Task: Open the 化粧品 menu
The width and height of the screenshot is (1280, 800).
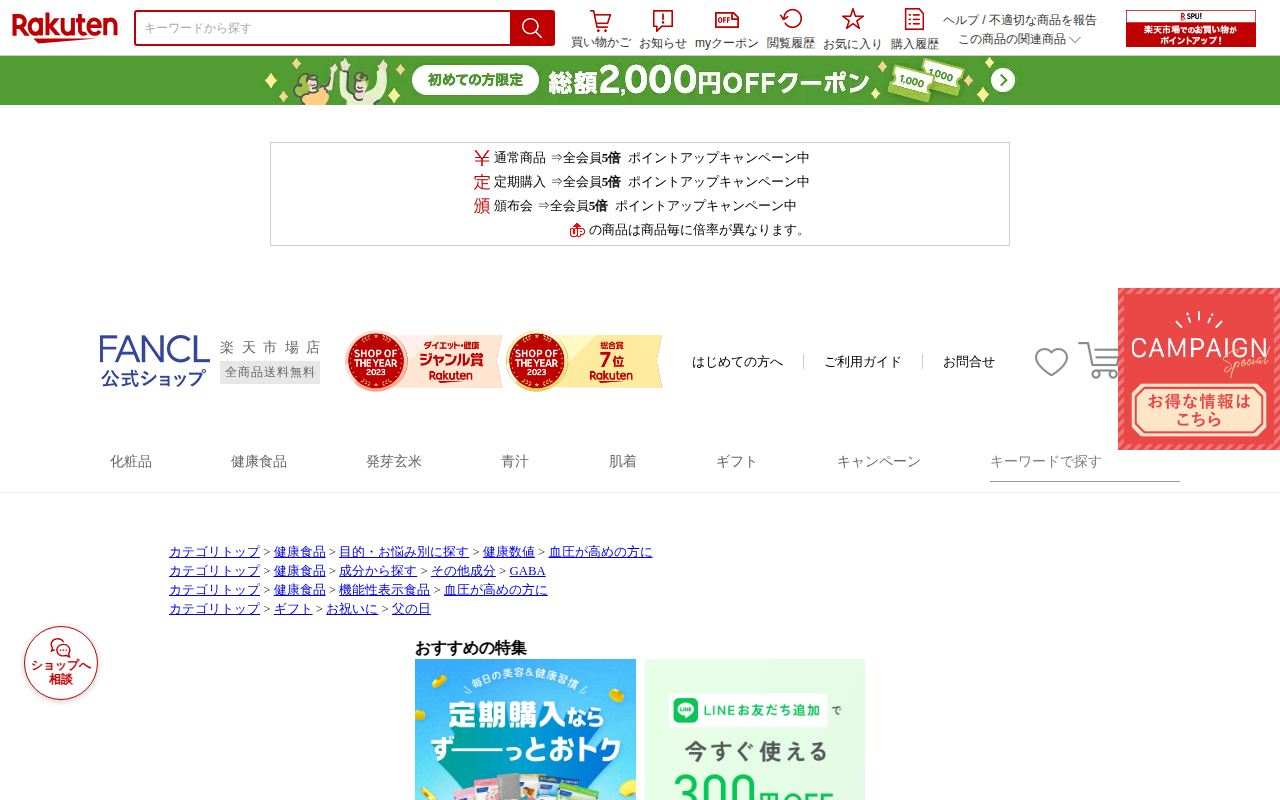Action: click(x=131, y=462)
